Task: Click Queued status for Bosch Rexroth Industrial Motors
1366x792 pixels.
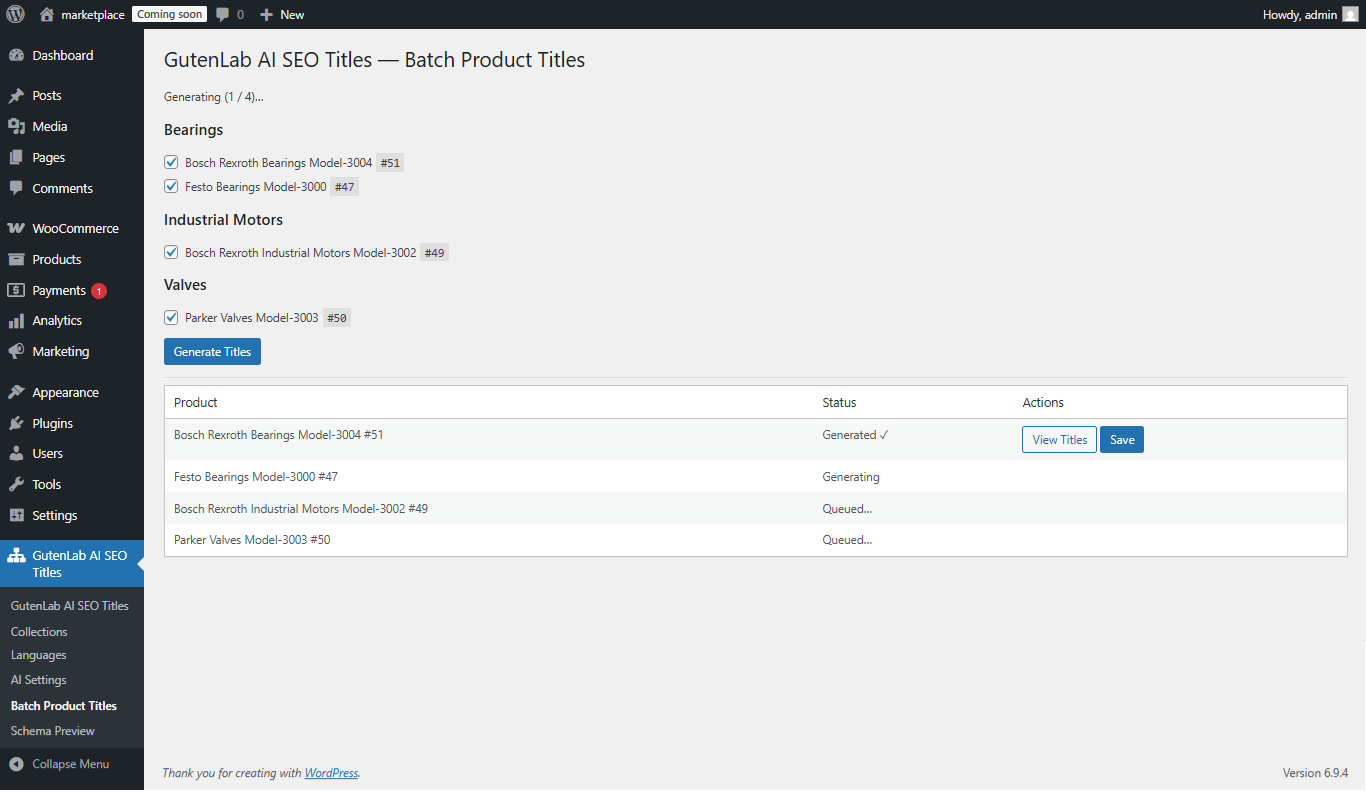Action: click(847, 509)
